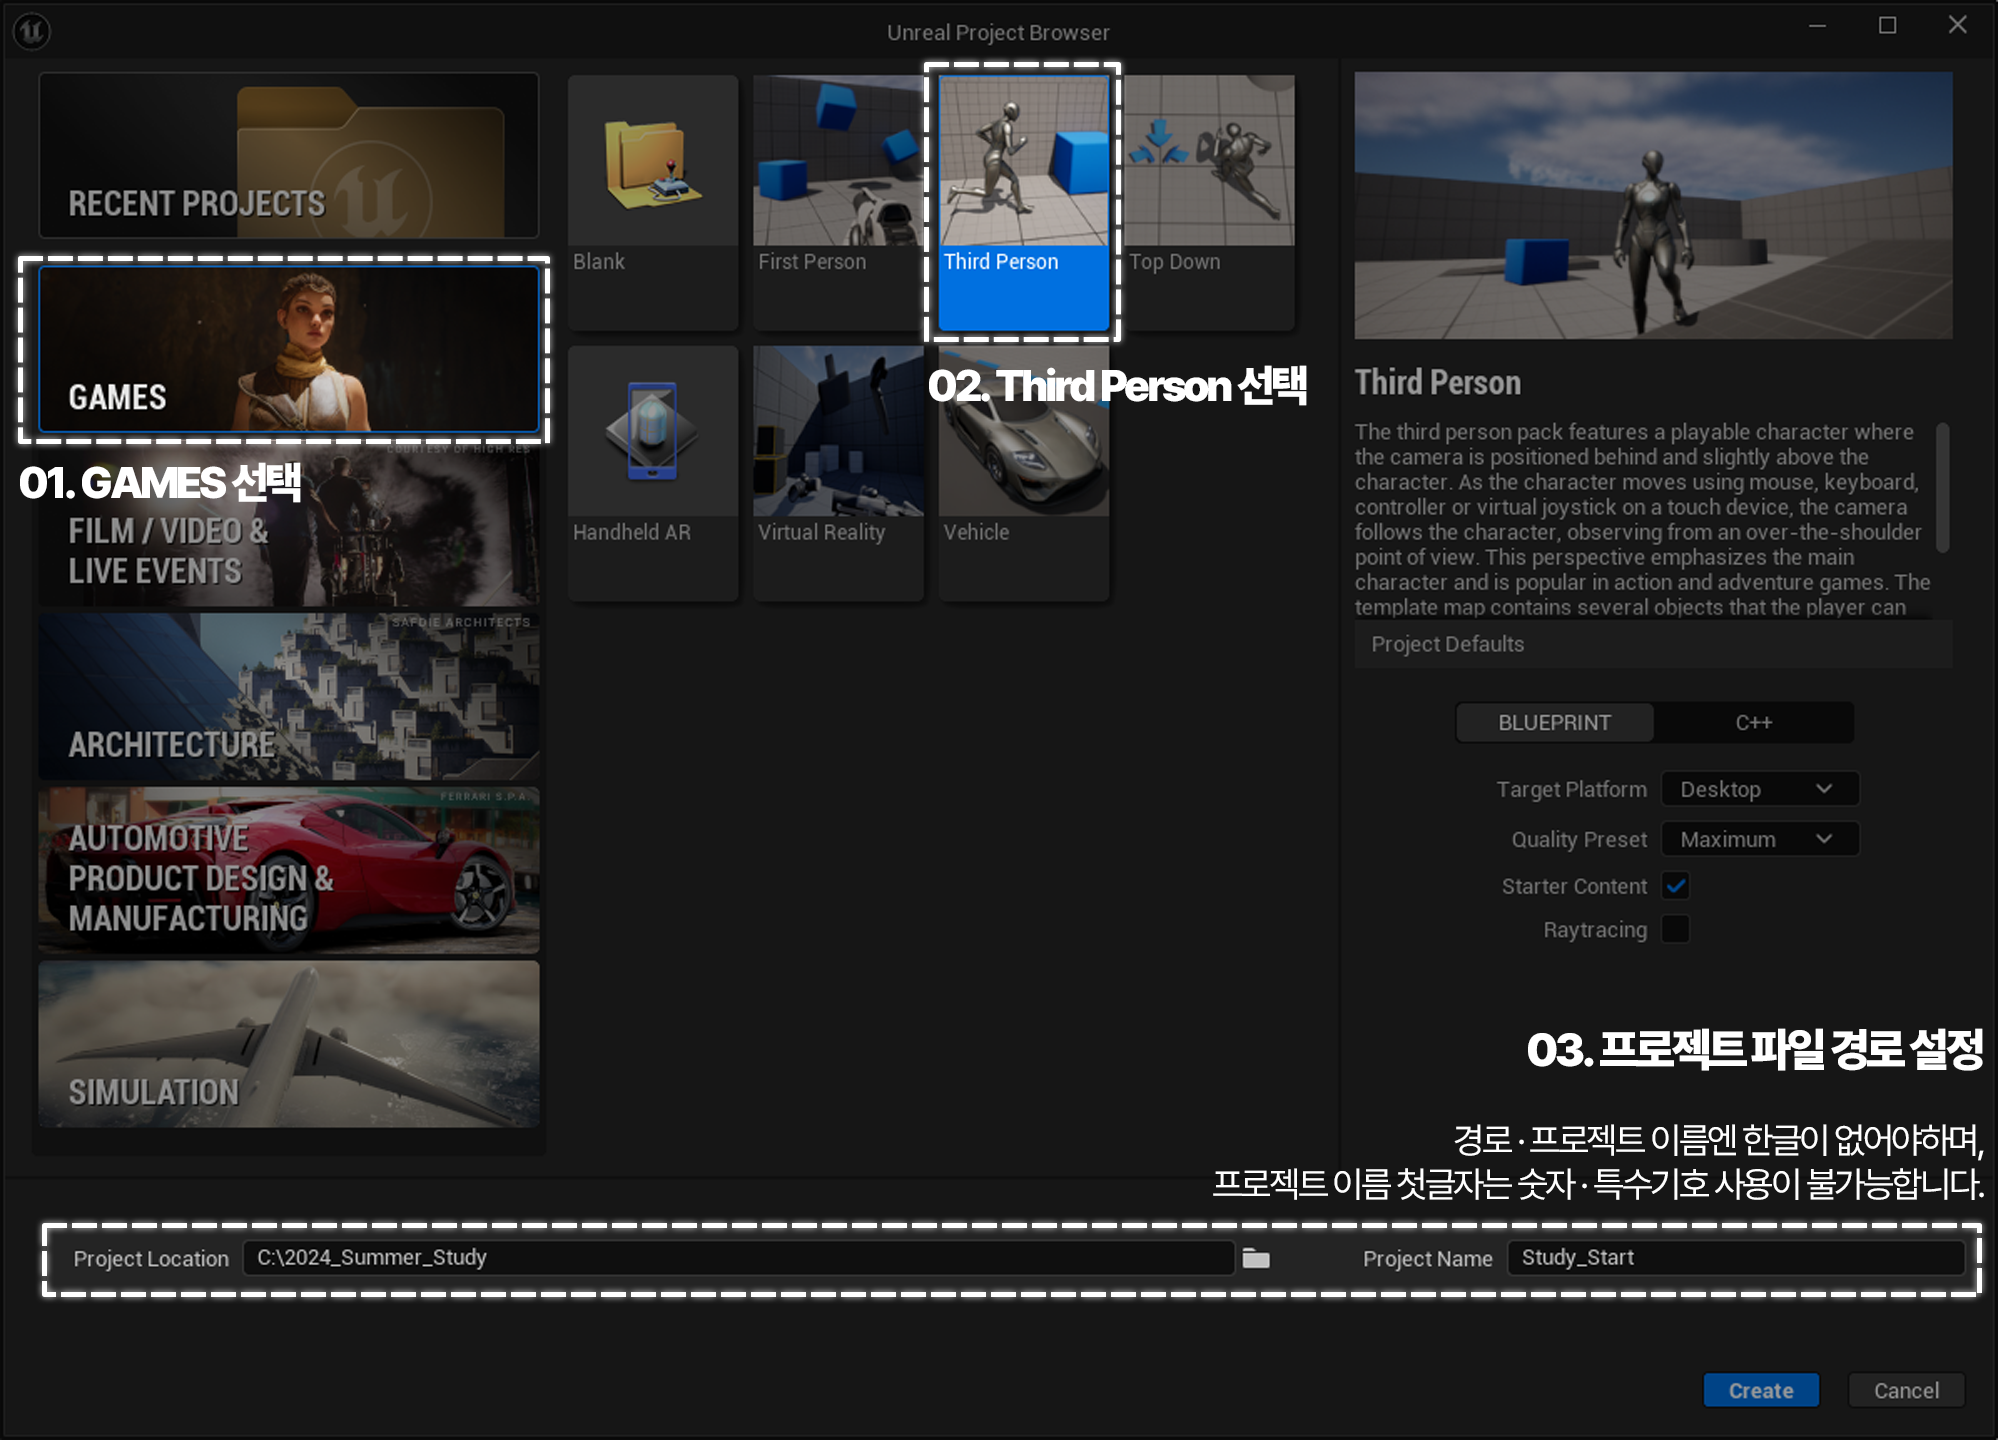
Task: Open the Simulation category
Action: point(289,1044)
